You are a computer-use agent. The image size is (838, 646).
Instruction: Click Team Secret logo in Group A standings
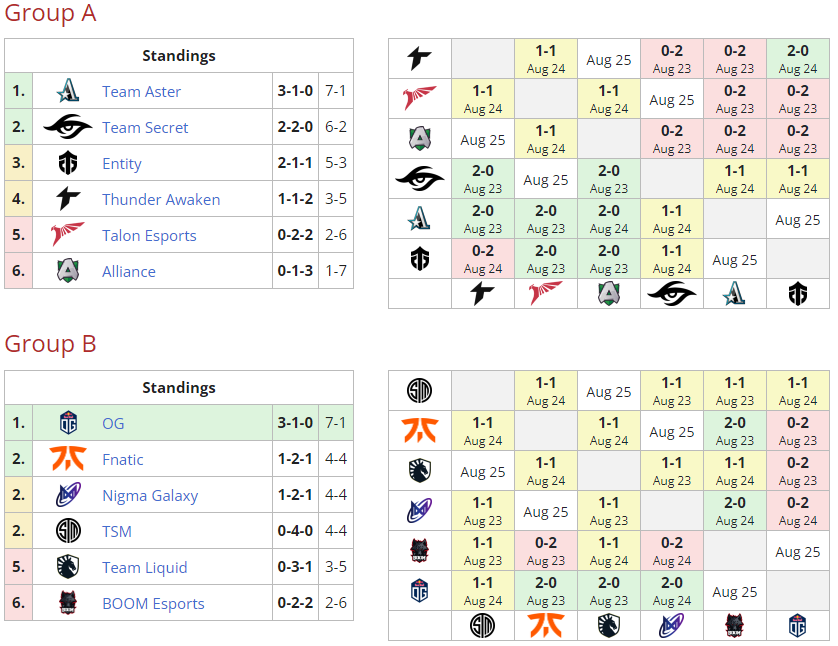[68, 127]
